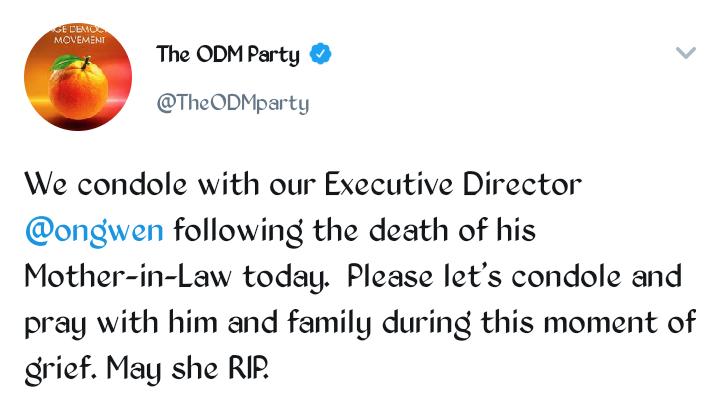Select the @TheODMparty handle
The height and width of the screenshot is (399, 714).
coord(233,103)
